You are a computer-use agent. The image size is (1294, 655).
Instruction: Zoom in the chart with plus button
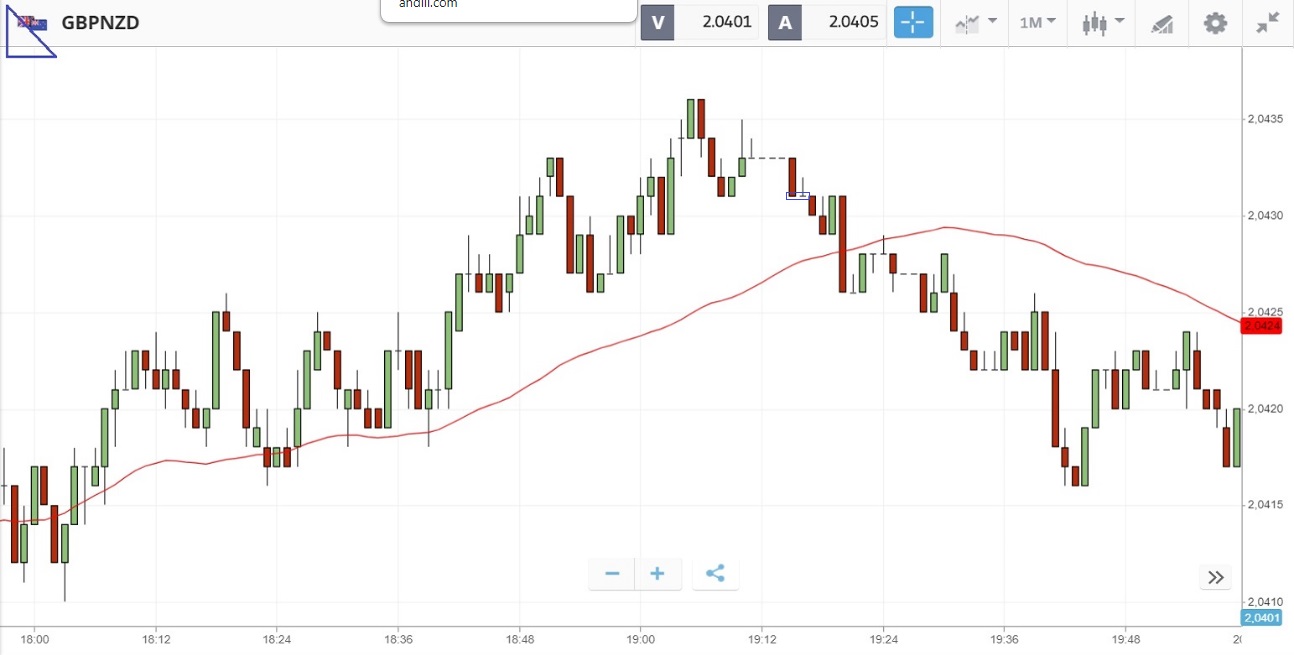(x=657, y=574)
